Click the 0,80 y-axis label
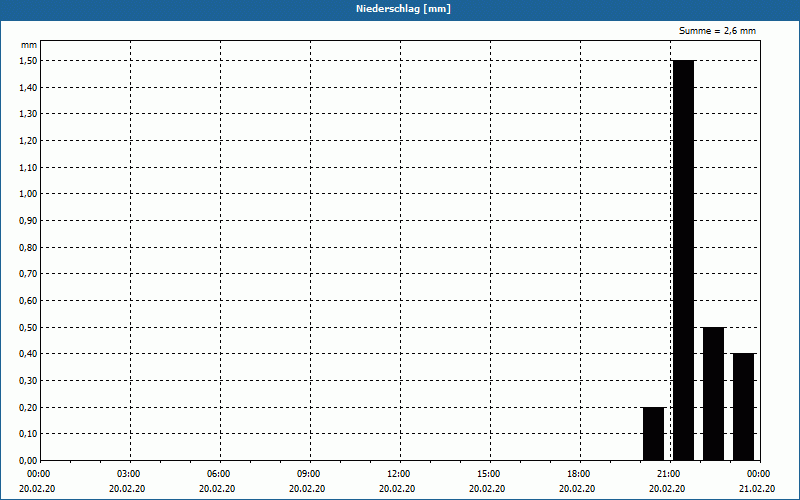The height and width of the screenshot is (500, 800). 28,247
